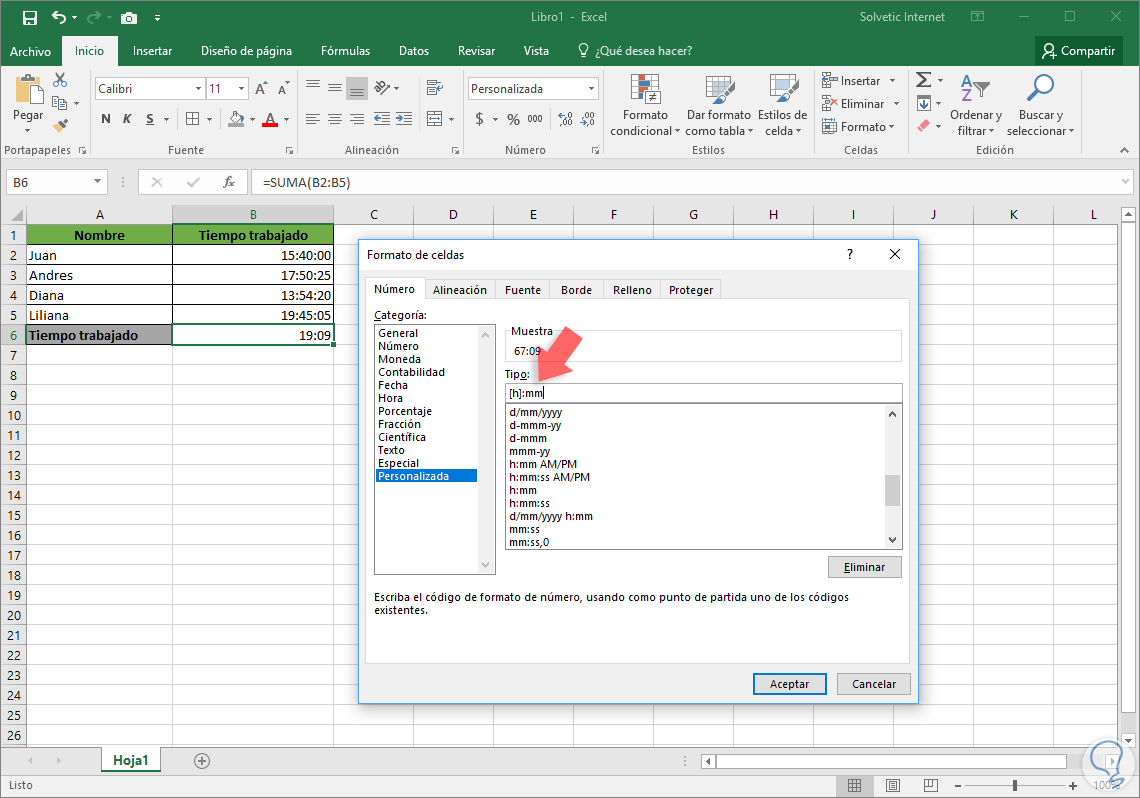Open the font color red swatch
Image resolution: width=1140 pixels, height=798 pixels.
tap(269, 119)
